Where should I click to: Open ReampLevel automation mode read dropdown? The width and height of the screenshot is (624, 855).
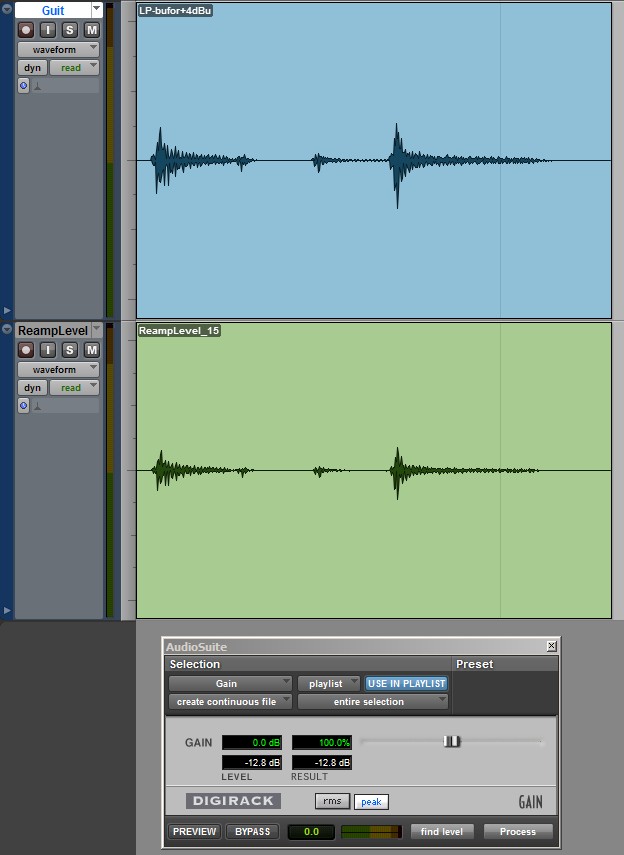pyautogui.click(x=75, y=388)
